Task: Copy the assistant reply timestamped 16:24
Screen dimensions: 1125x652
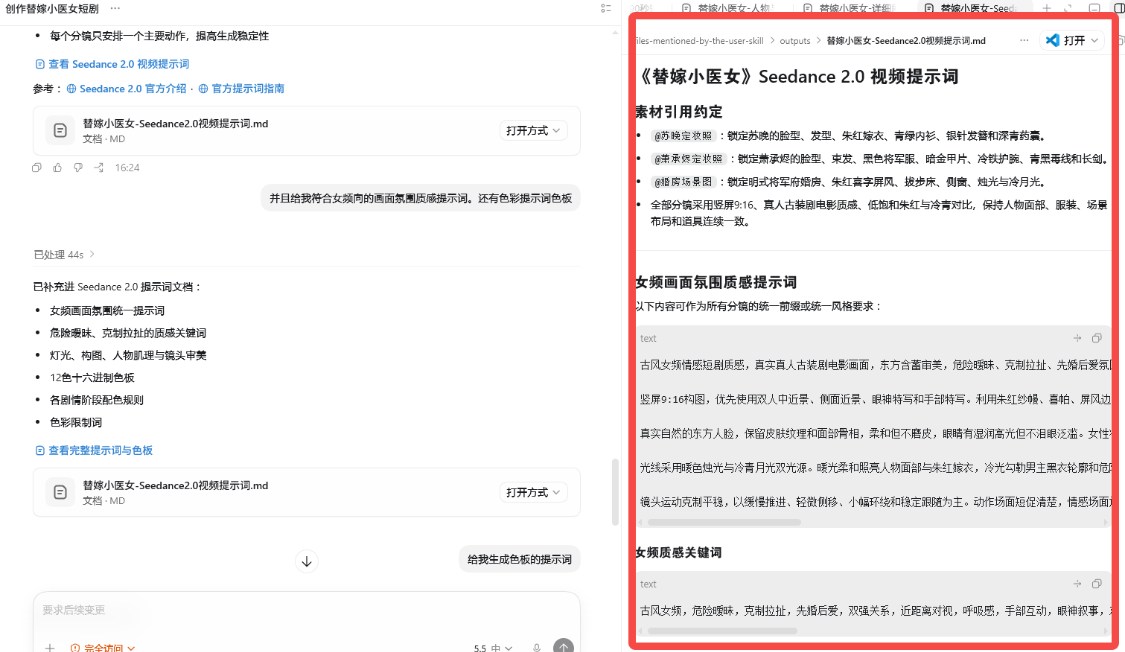Action: 37,168
